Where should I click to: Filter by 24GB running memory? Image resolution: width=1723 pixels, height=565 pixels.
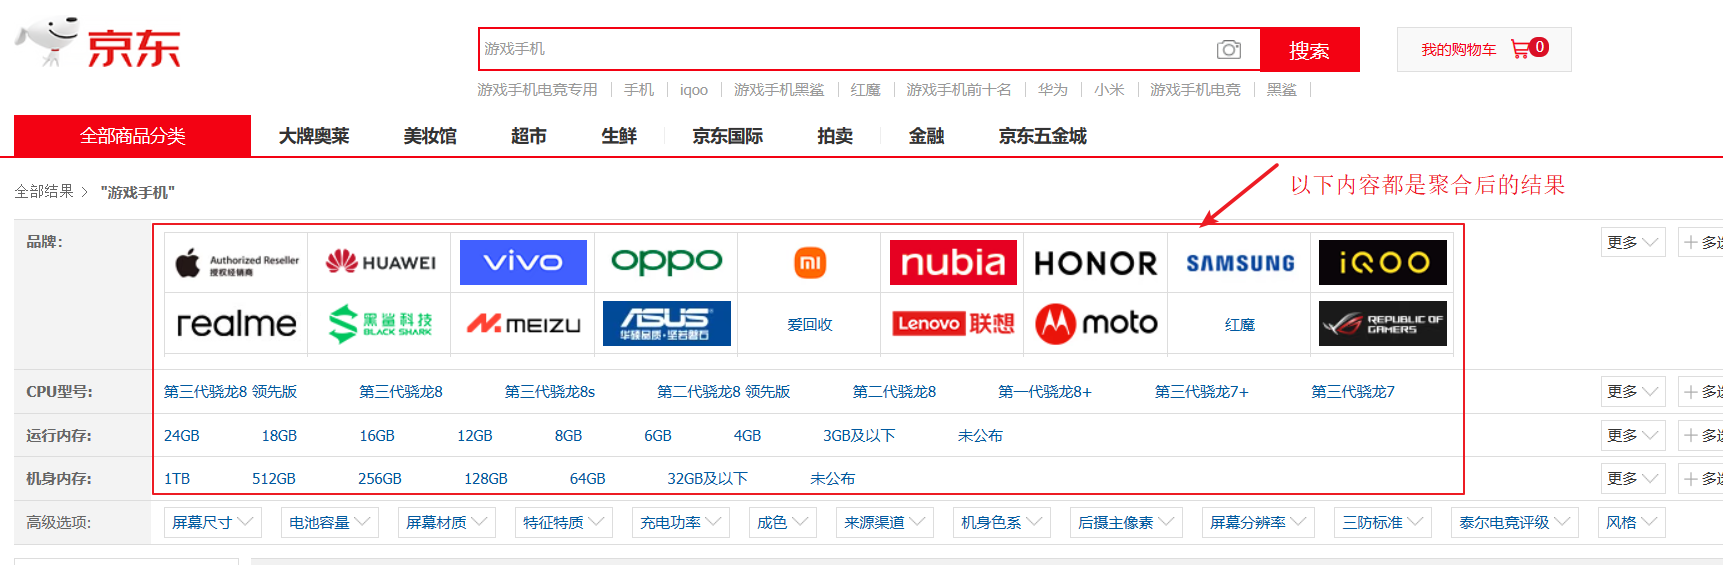coord(182,436)
